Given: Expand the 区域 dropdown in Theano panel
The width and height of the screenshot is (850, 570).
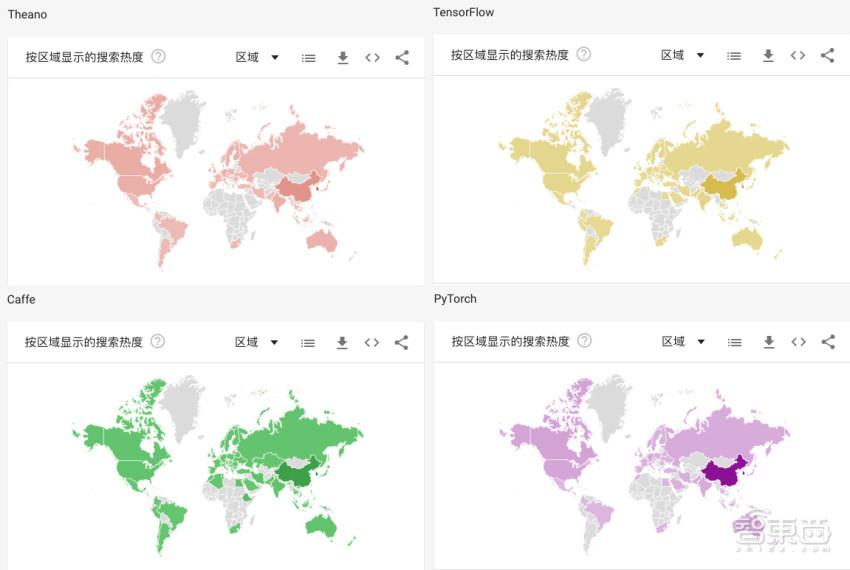Looking at the screenshot, I should pos(258,58).
